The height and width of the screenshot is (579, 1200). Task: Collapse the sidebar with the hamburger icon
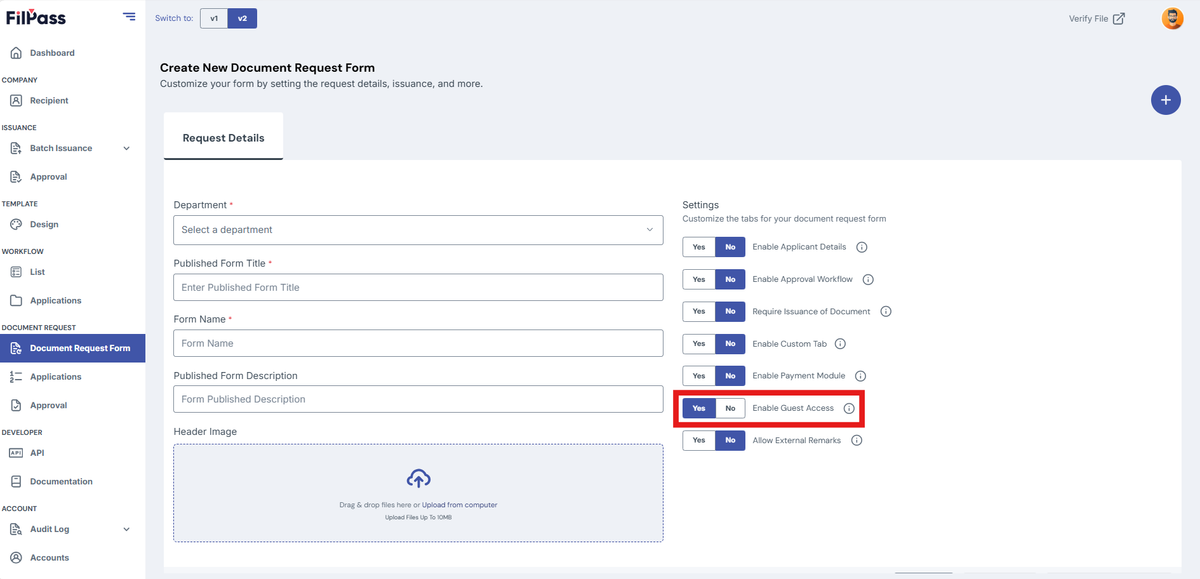point(129,16)
